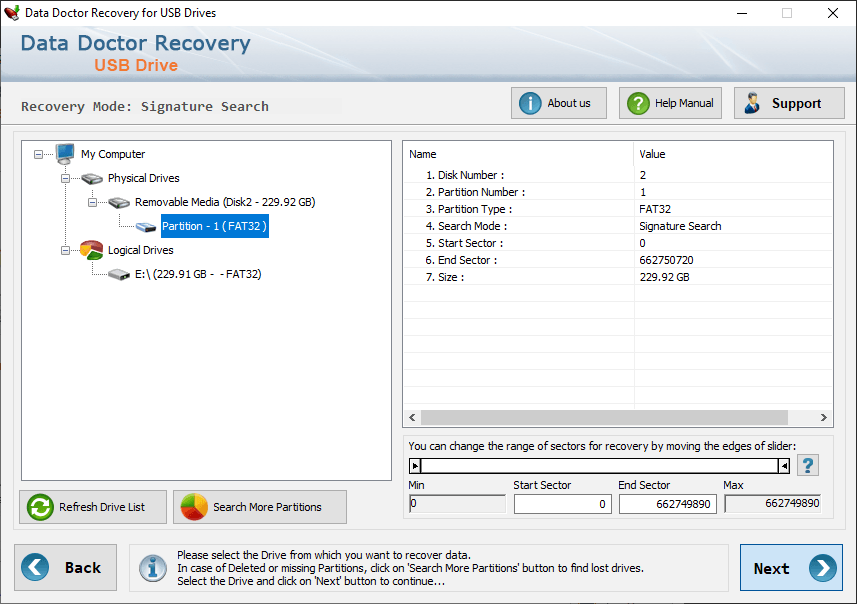
Task: Select the E:\ (229.91 GB - FAT32) drive
Action: coord(198,274)
